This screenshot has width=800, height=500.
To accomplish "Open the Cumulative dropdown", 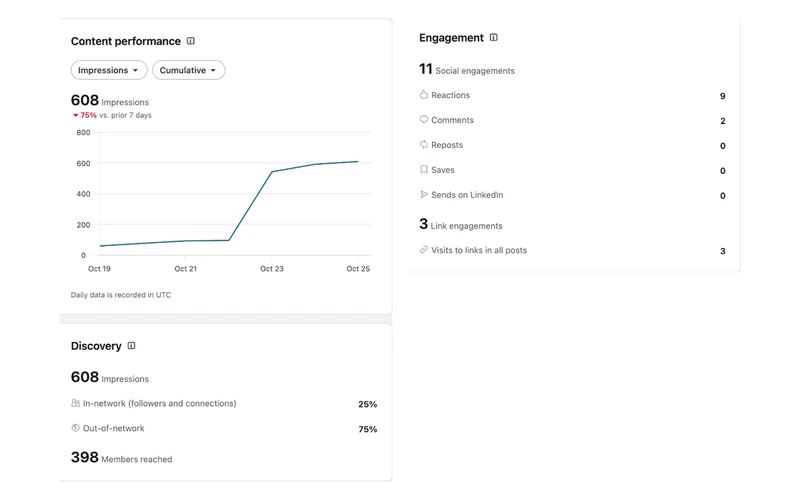I will tap(188, 70).
